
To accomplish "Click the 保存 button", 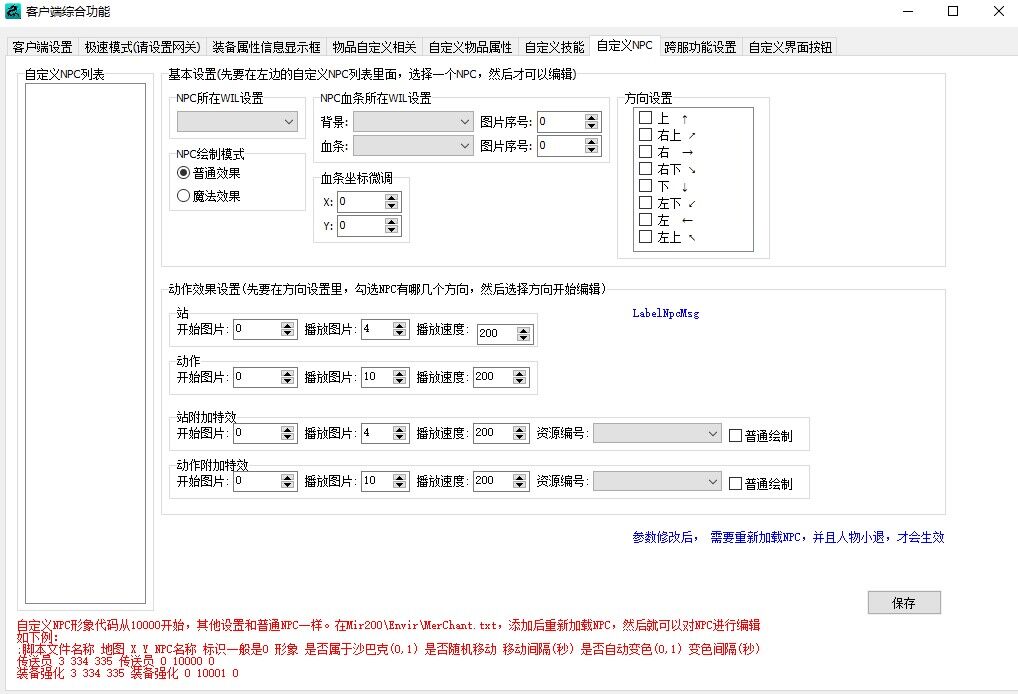I will click(x=904, y=602).
